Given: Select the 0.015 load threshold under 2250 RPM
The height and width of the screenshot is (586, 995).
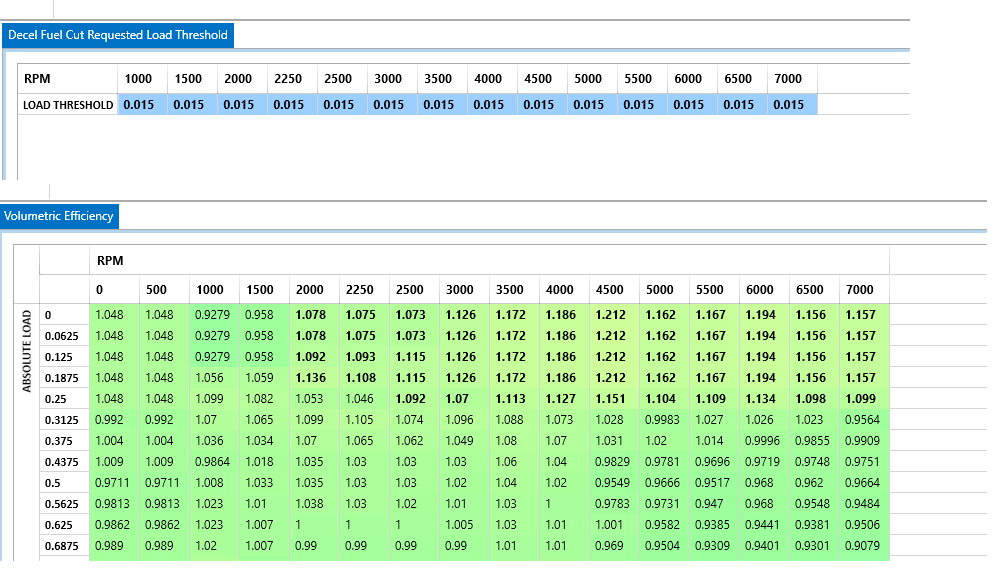Looking at the screenshot, I should (293, 105).
